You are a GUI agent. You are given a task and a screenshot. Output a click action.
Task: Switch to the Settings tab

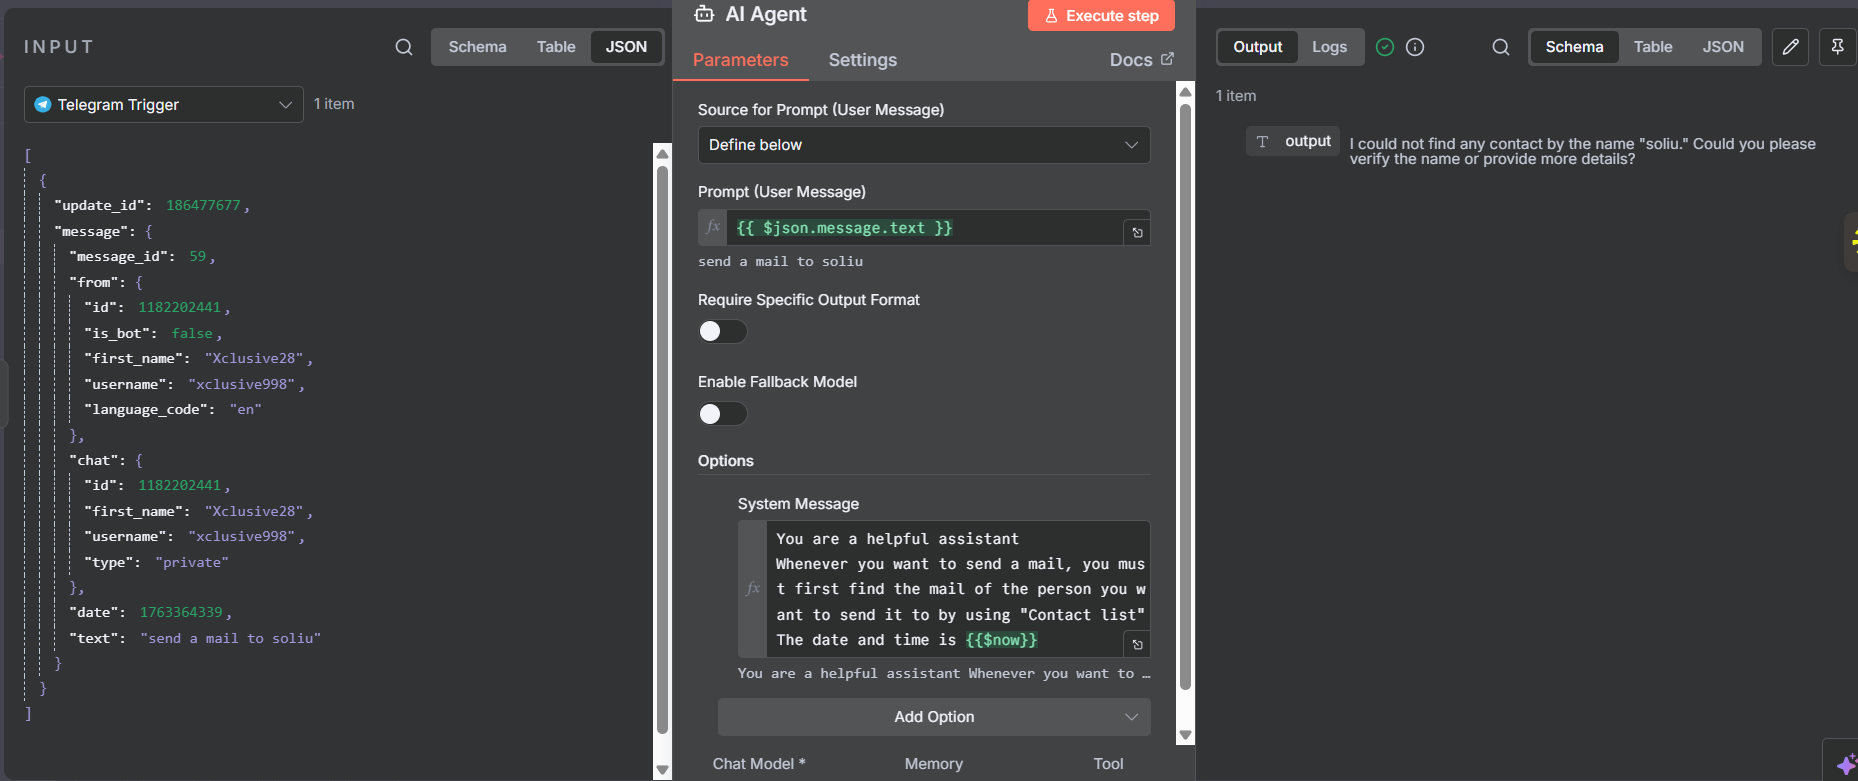tap(862, 60)
